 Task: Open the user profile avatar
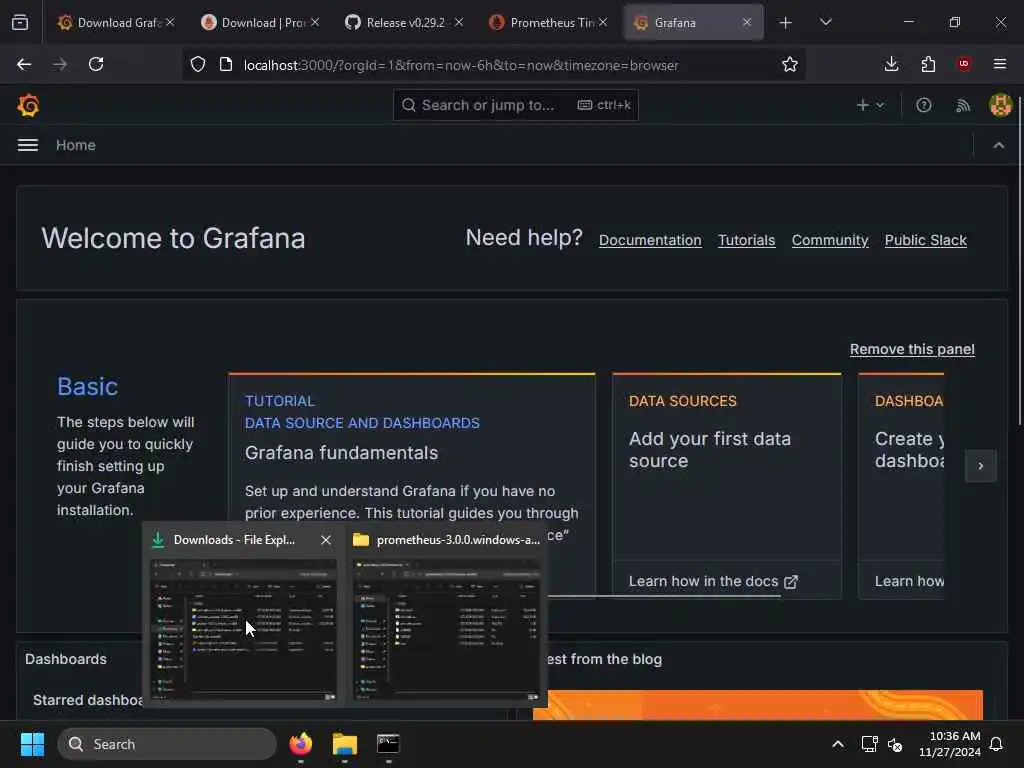(x=1000, y=105)
